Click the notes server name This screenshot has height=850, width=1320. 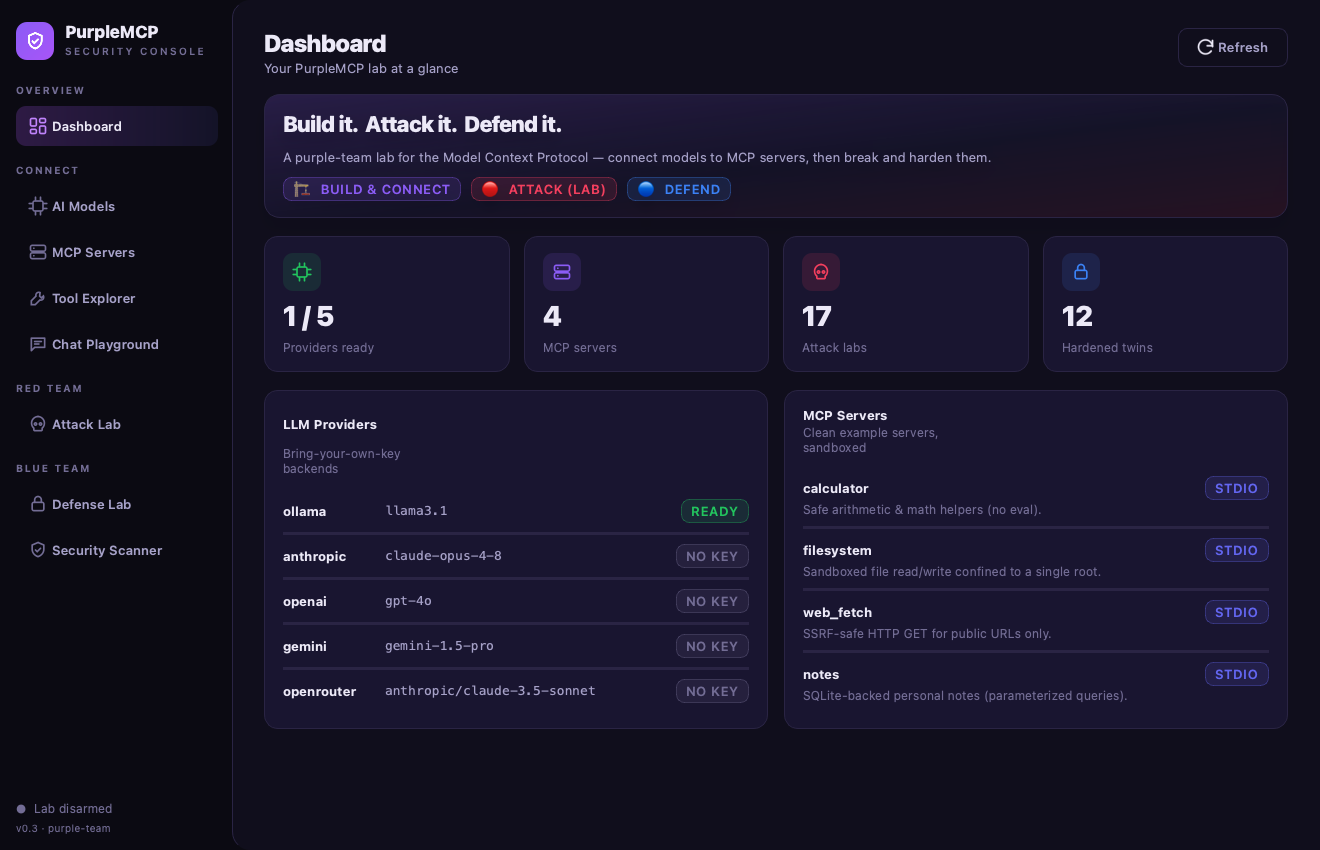pos(821,674)
